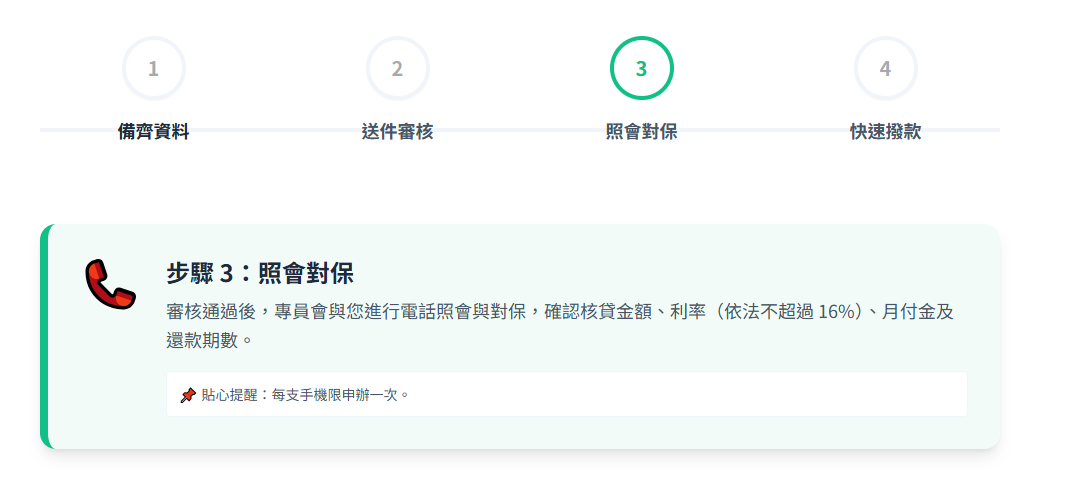Switch to the 送件審核 step tab
Image resolution: width=1078 pixels, height=488 pixels.
point(397,131)
